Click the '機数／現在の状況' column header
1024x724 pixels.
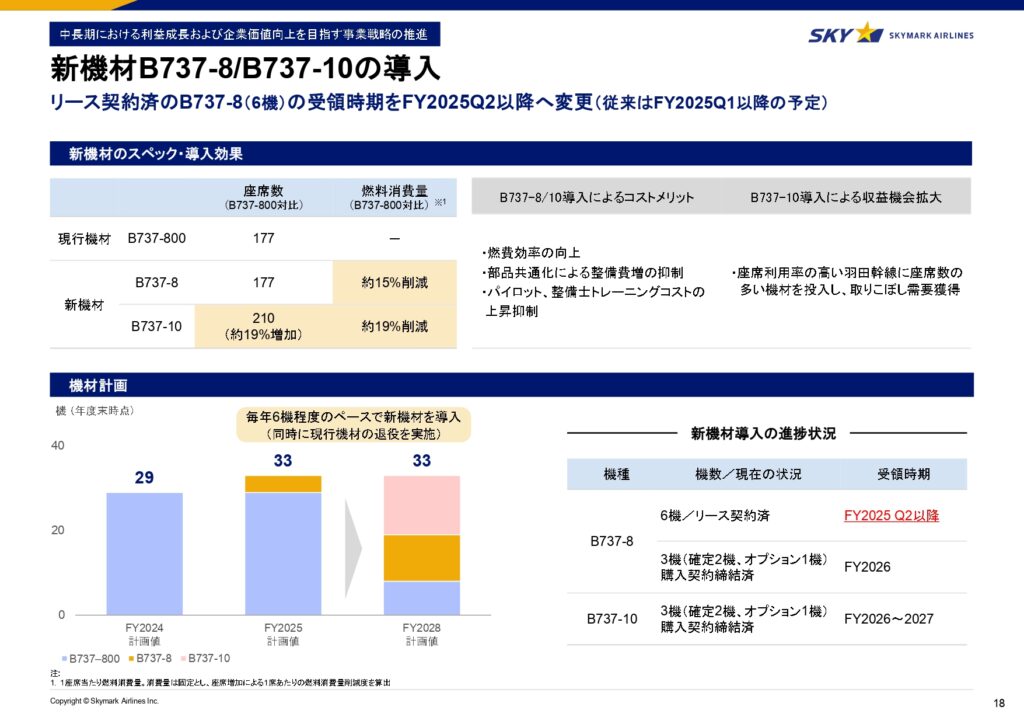(748, 475)
